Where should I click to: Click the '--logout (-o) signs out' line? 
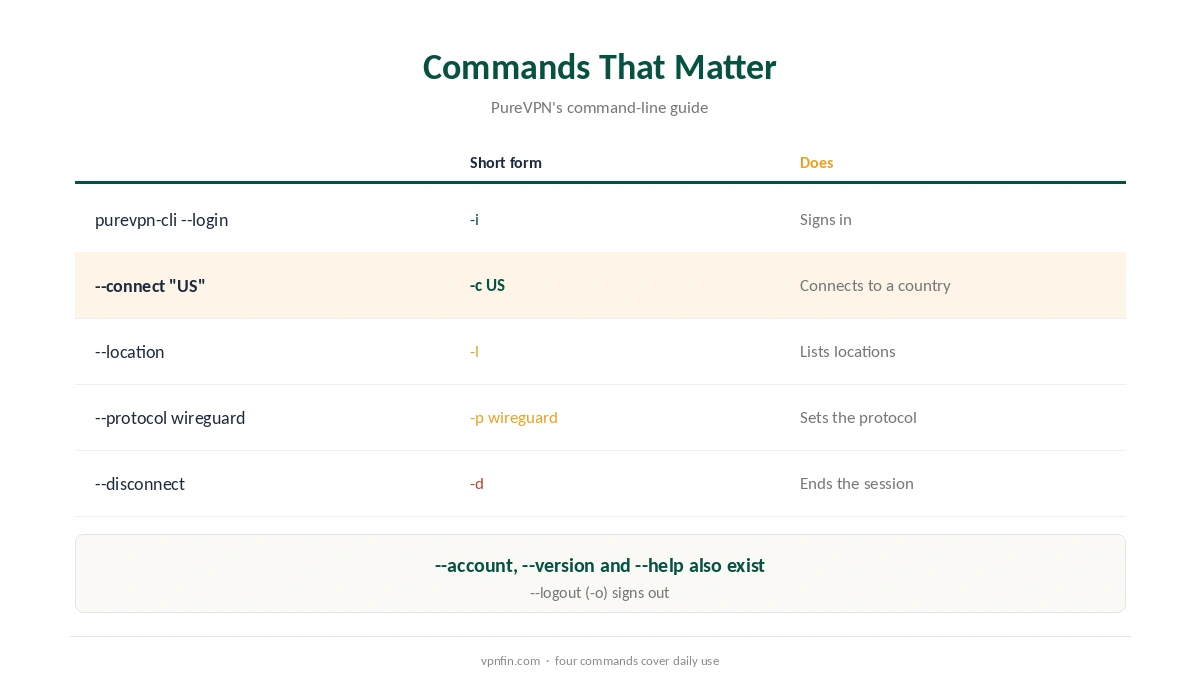click(599, 592)
